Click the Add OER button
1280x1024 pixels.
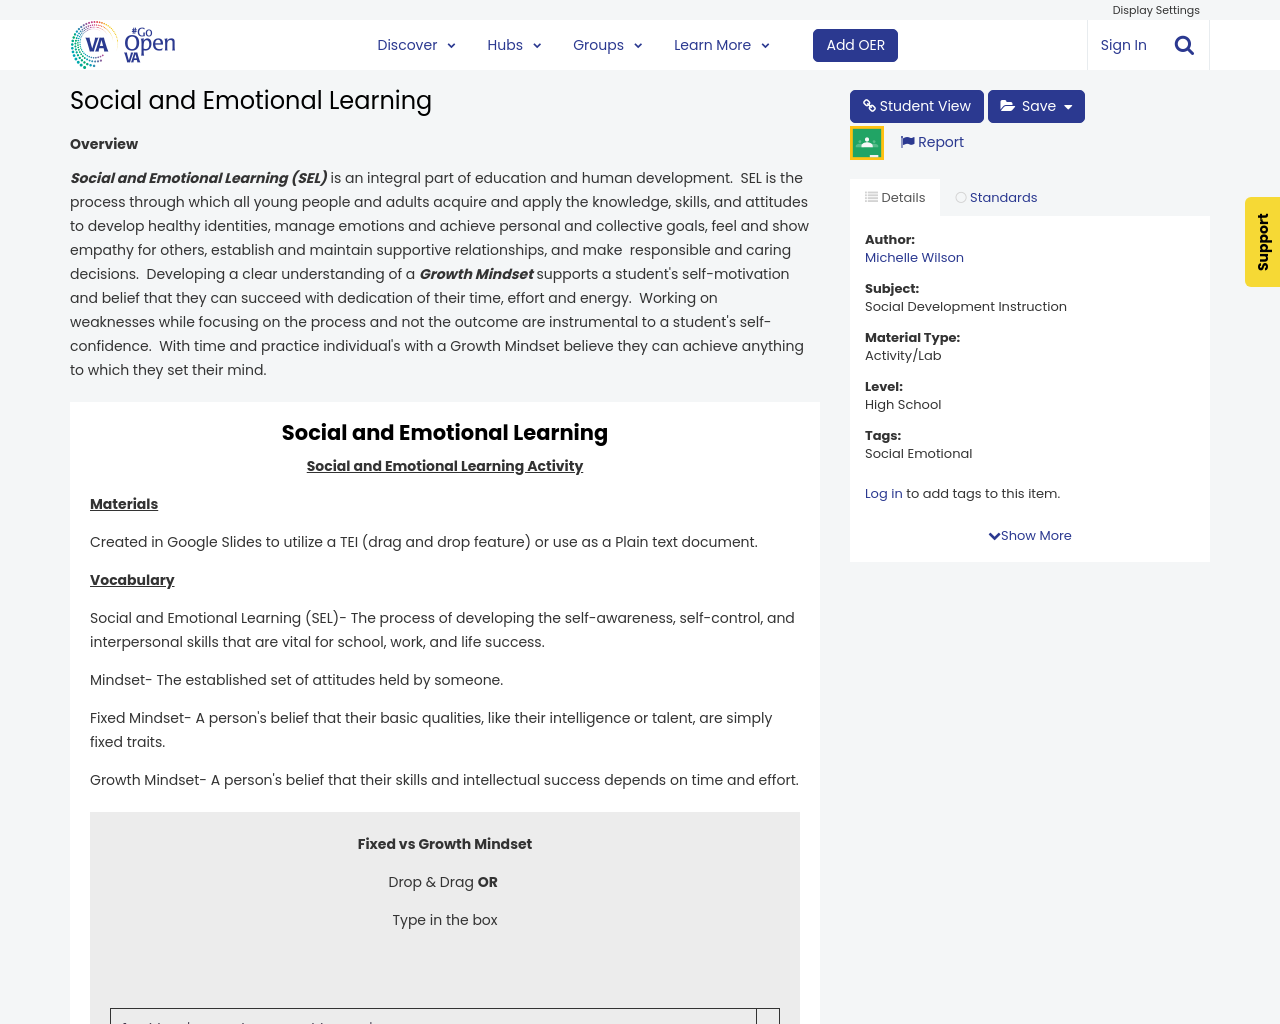pyautogui.click(x=855, y=44)
